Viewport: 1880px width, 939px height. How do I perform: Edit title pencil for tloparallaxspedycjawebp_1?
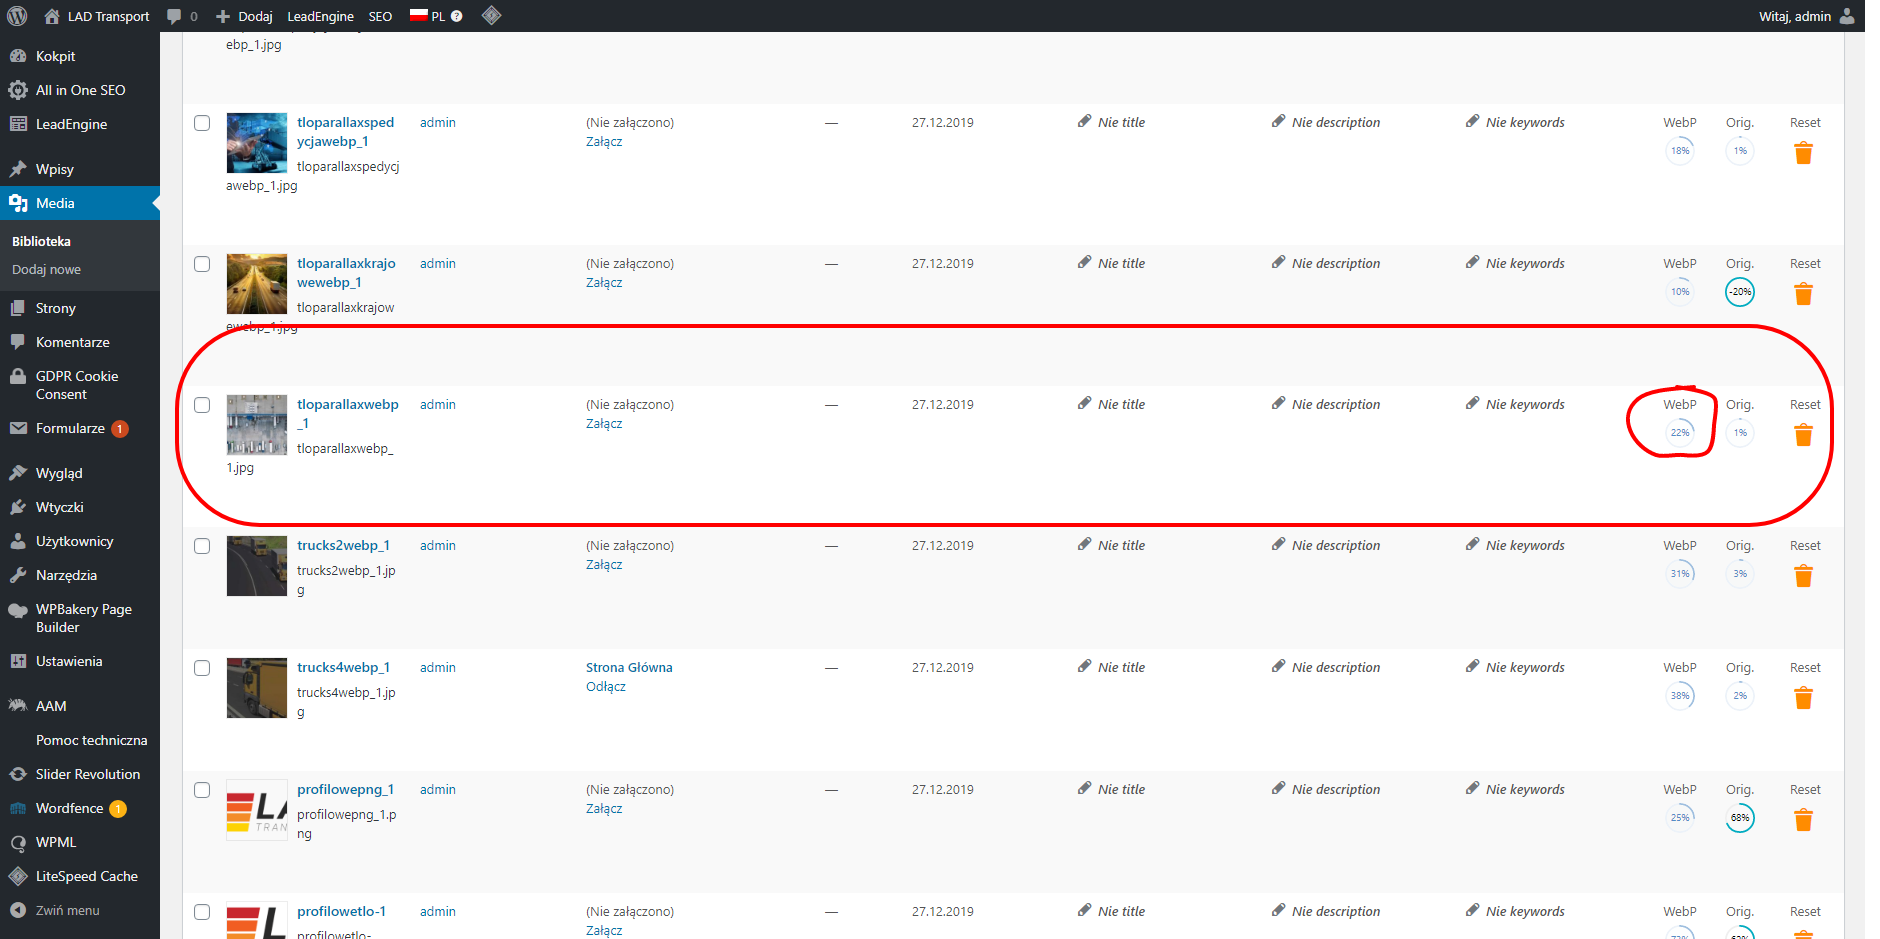[1085, 121]
